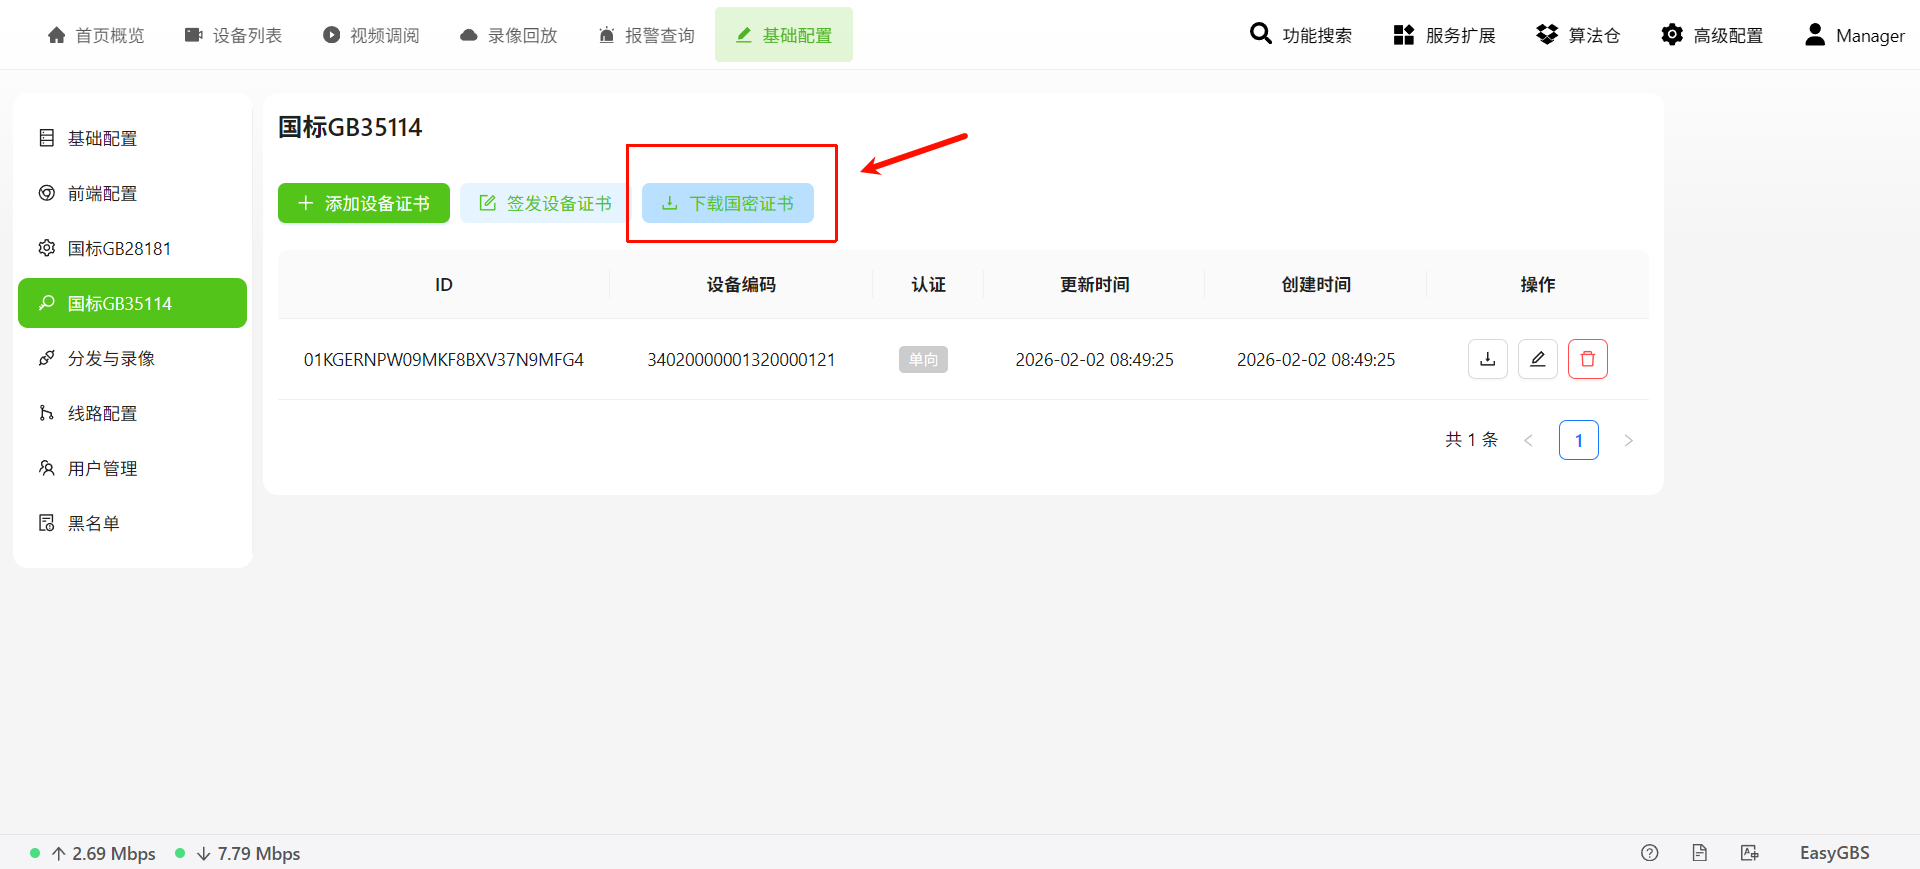Click the 共 1 条 total count

1471,440
